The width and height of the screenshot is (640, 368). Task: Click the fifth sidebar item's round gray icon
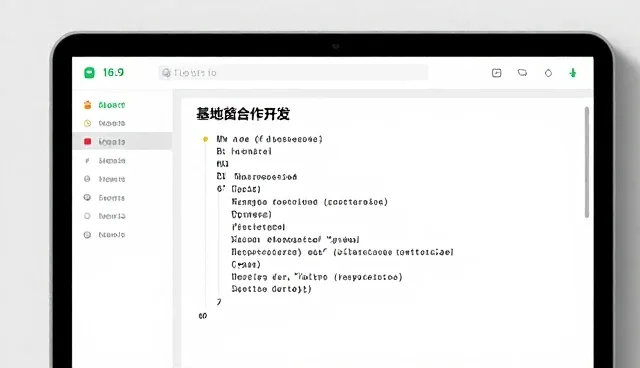87,179
